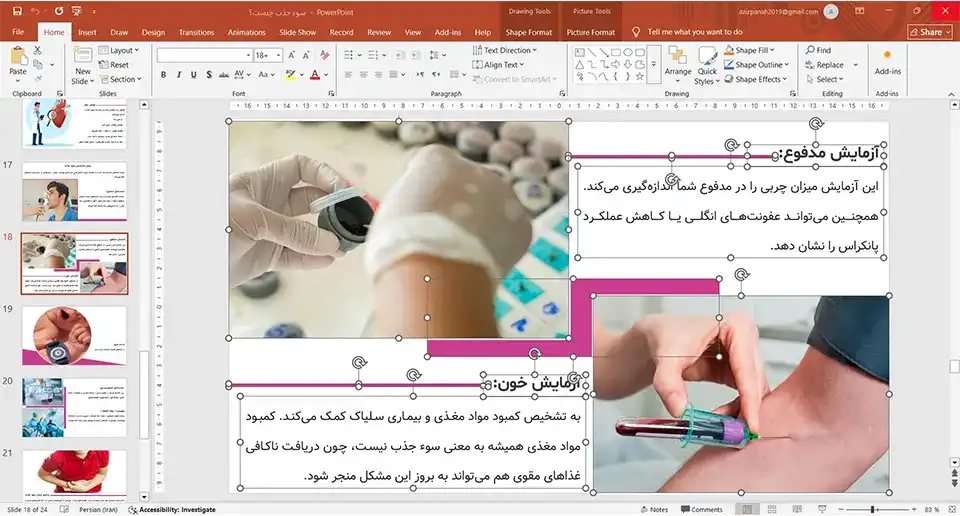This screenshot has height=516, width=960.
Task: Set right-to-left text direction in Paragraph group
Action: pos(436,75)
